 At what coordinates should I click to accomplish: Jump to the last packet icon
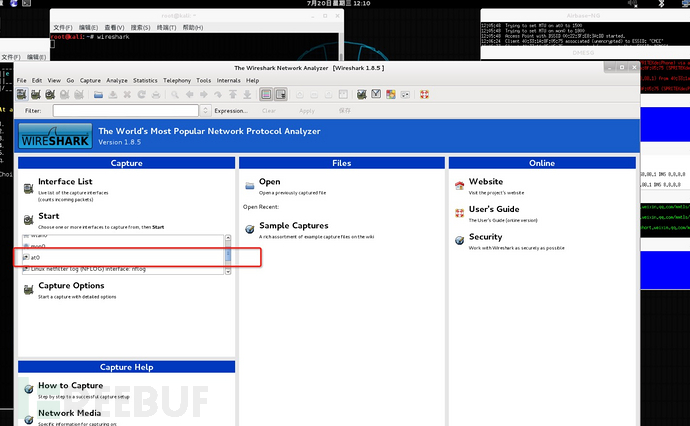[247, 95]
